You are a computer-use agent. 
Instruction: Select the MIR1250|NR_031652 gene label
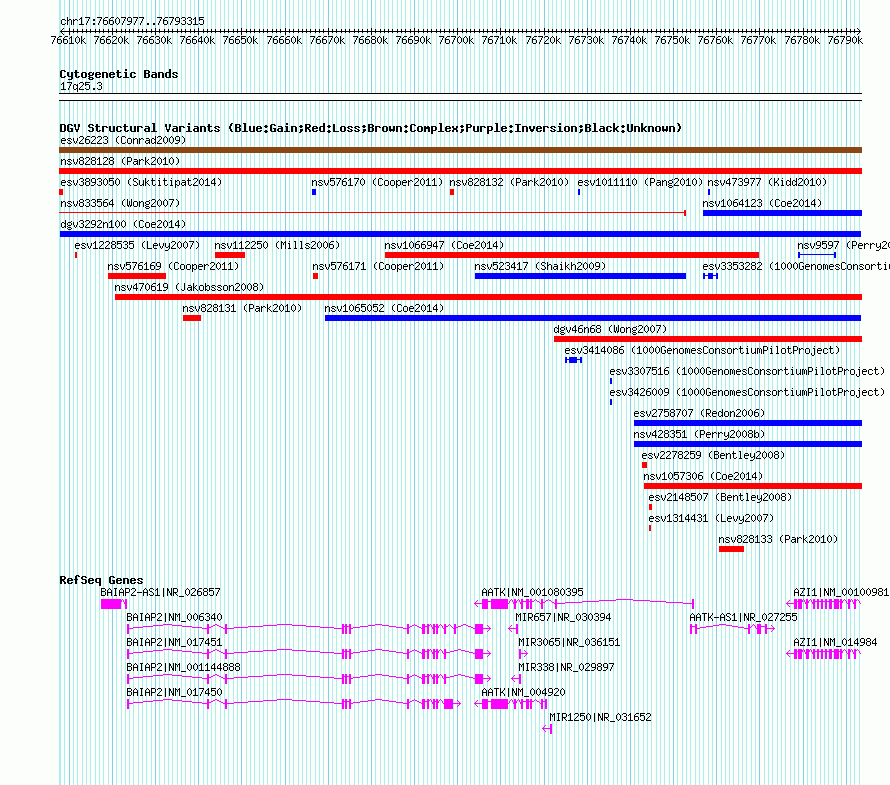tap(600, 717)
